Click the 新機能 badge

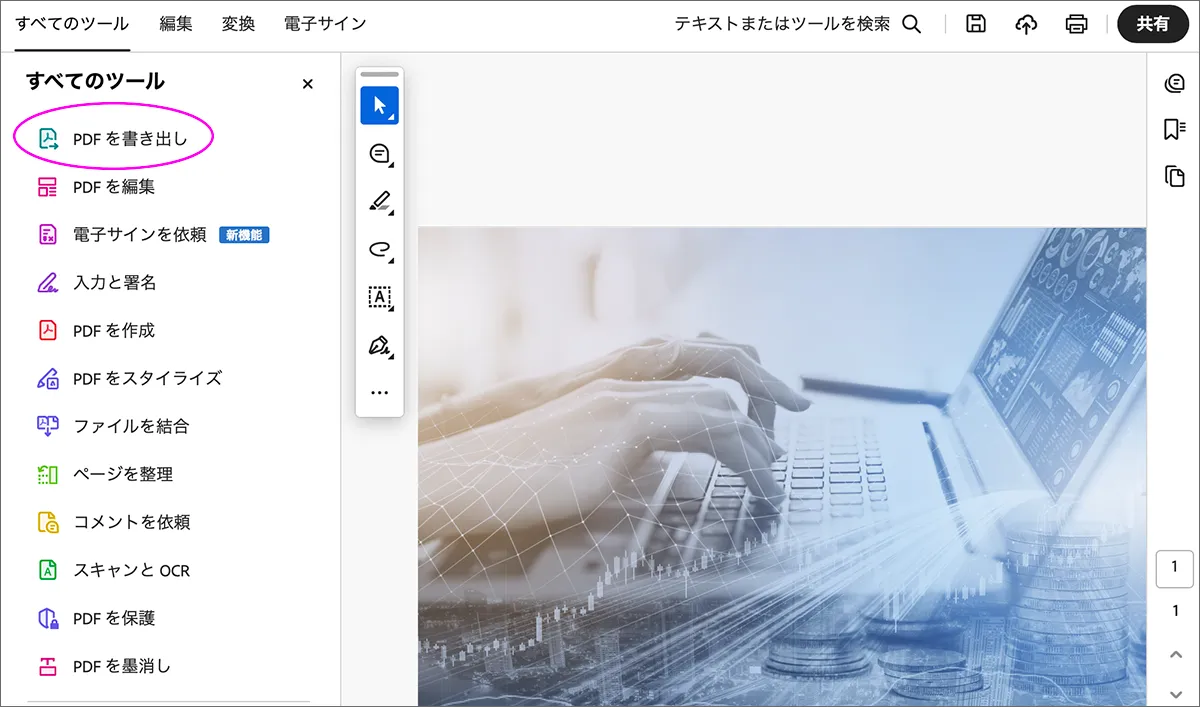[244, 235]
